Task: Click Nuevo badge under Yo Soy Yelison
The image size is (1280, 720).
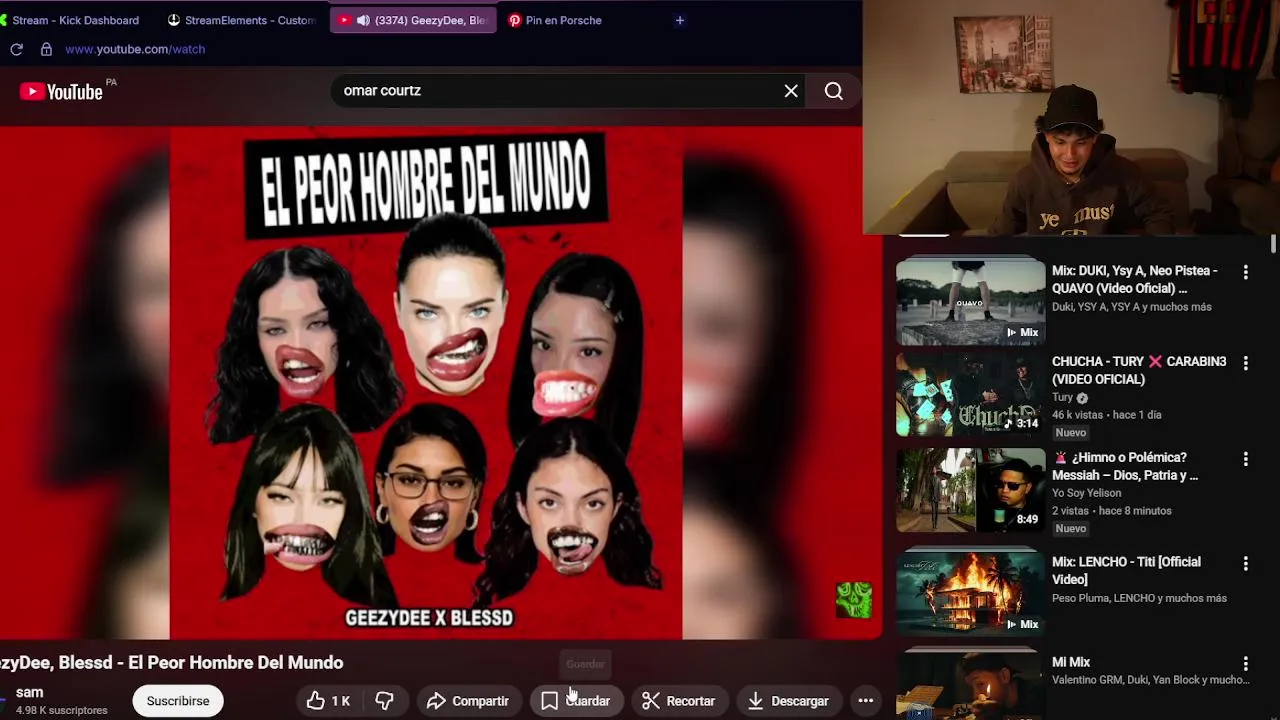Action: (x=1070, y=529)
